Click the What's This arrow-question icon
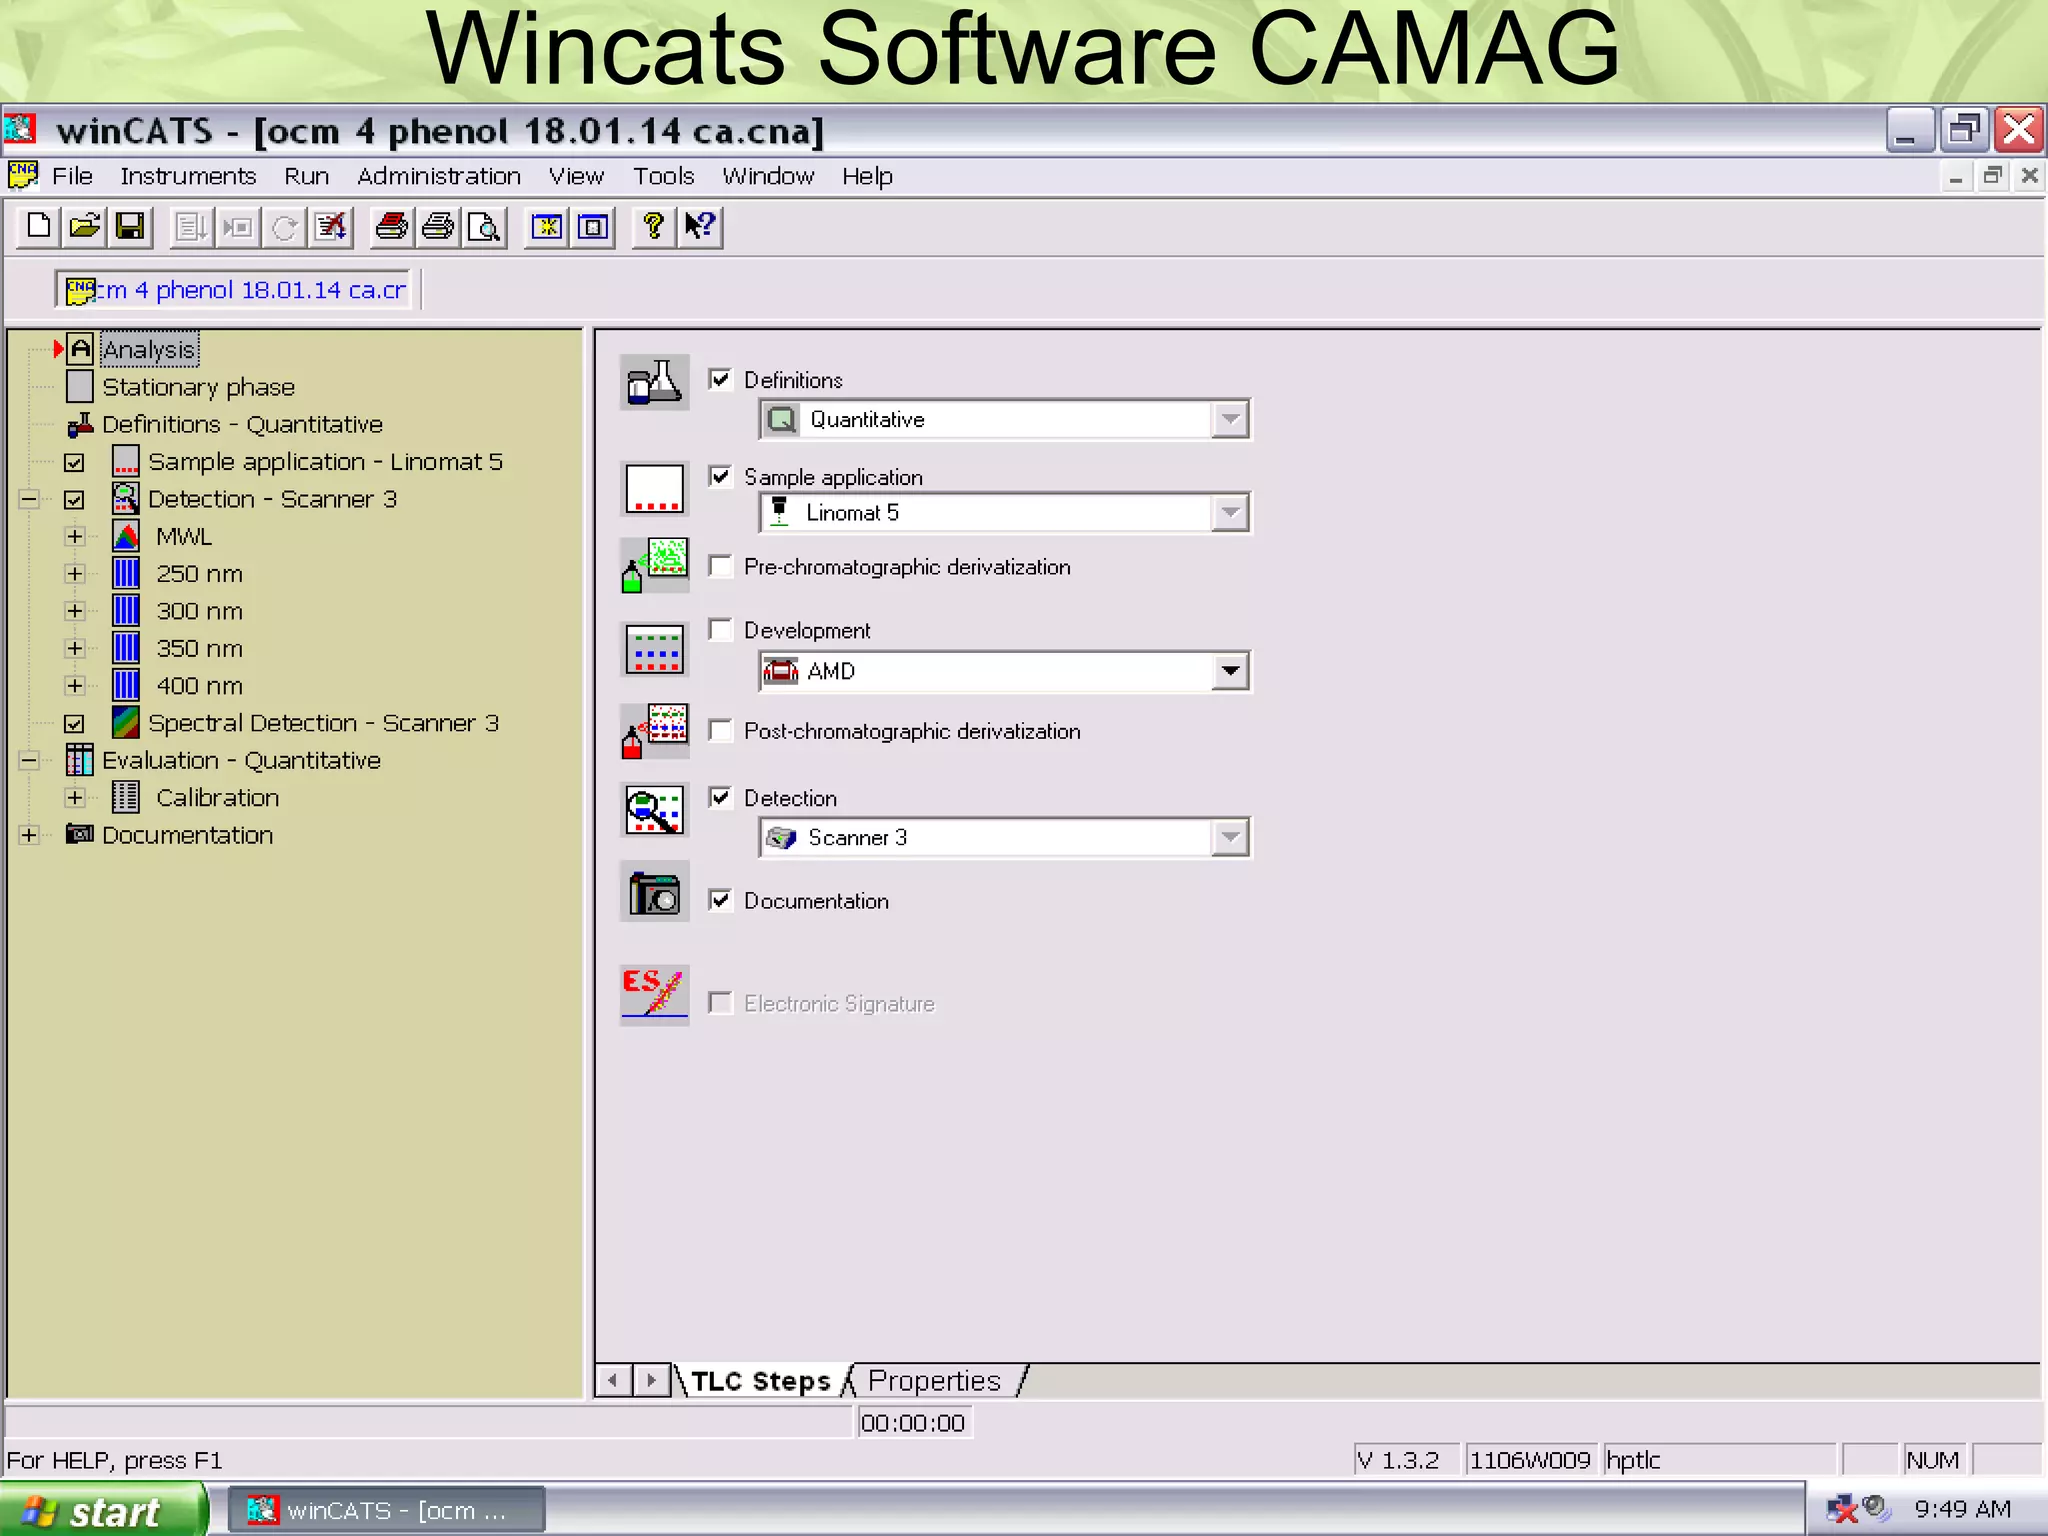Viewport: 2048px width, 1536px height. [700, 227]
